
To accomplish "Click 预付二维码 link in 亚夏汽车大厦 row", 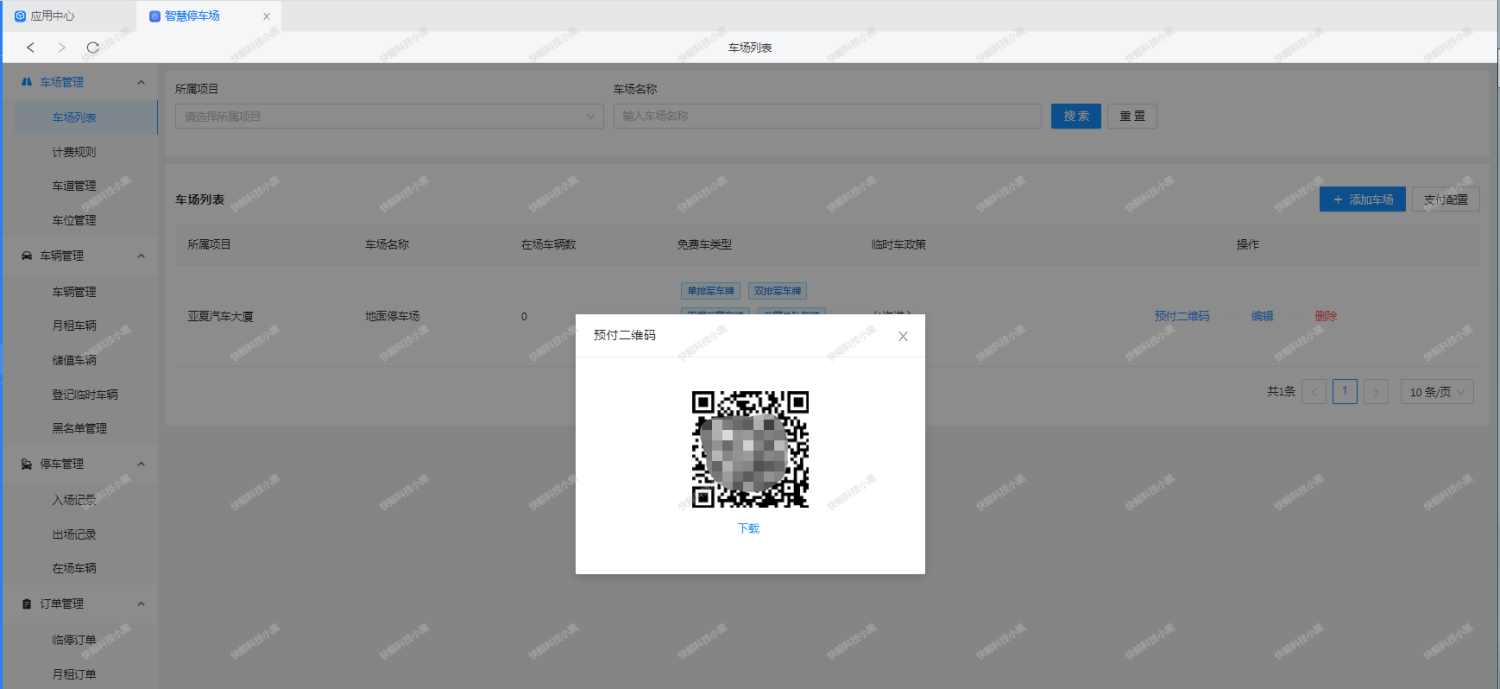I will (x=1181, y=316).
